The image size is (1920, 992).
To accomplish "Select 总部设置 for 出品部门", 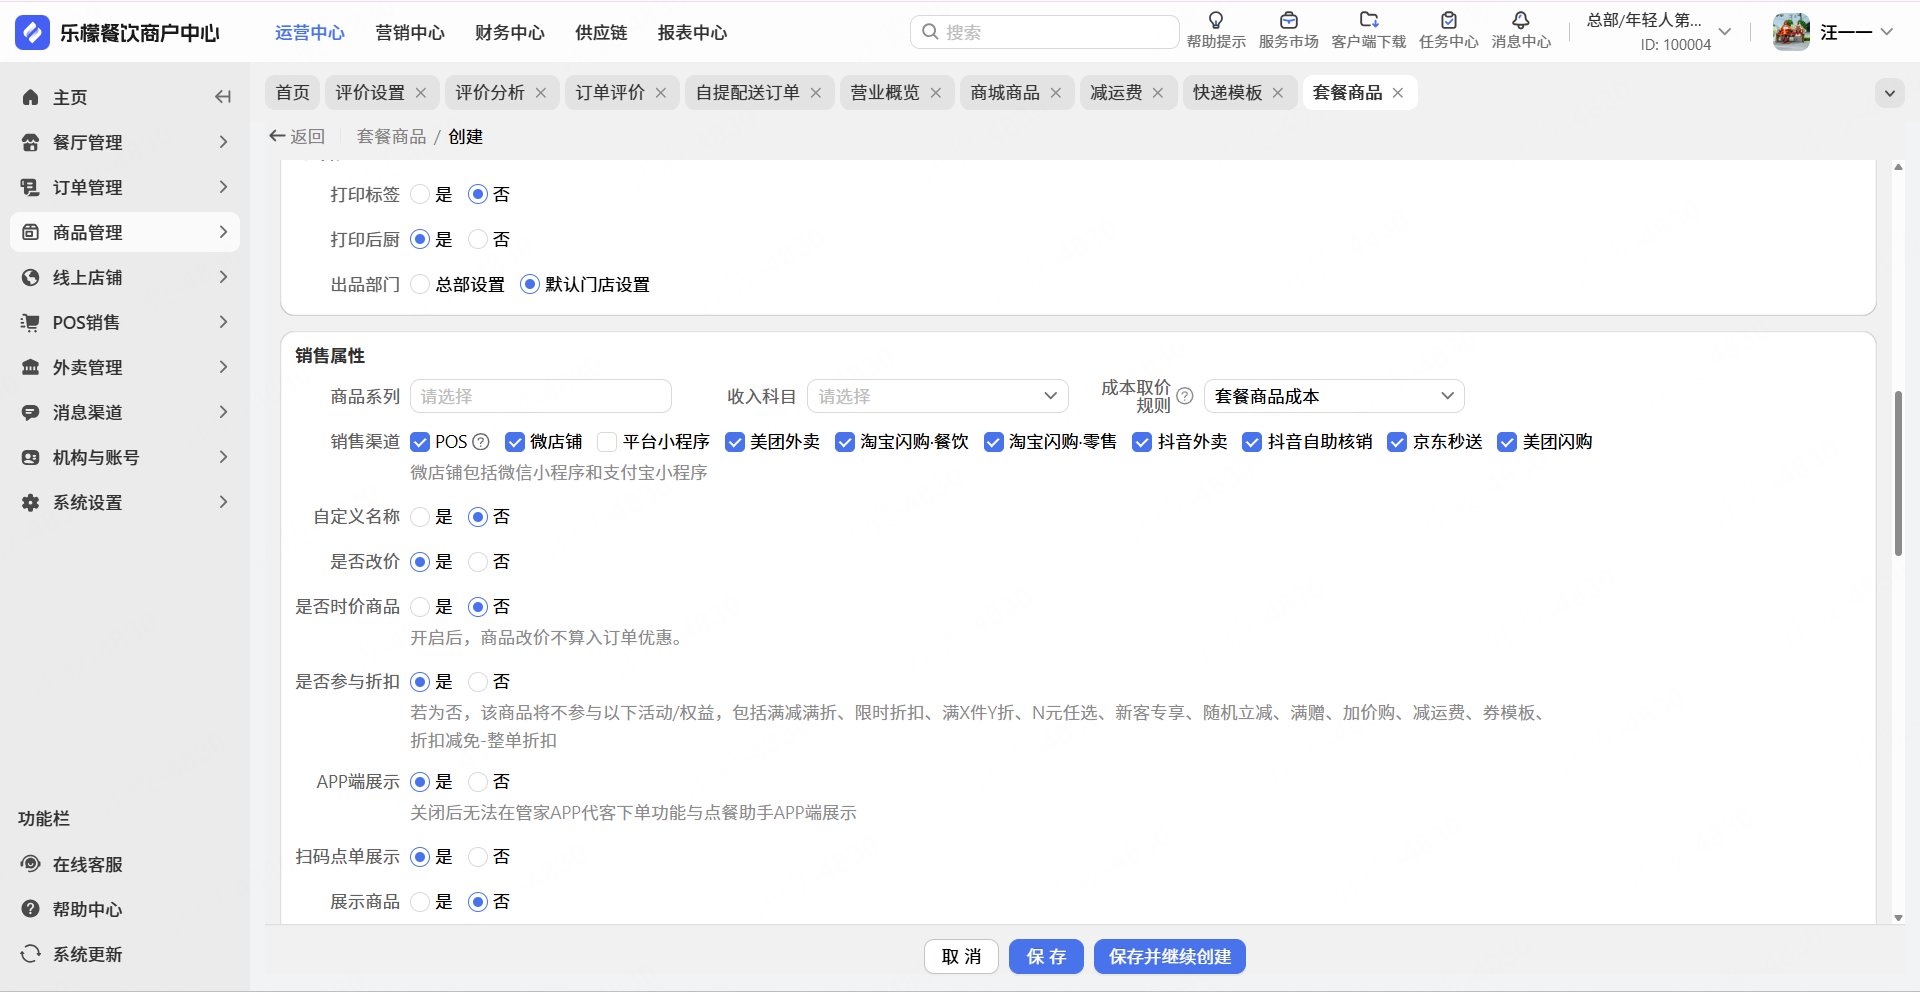I will pos(420,284).
